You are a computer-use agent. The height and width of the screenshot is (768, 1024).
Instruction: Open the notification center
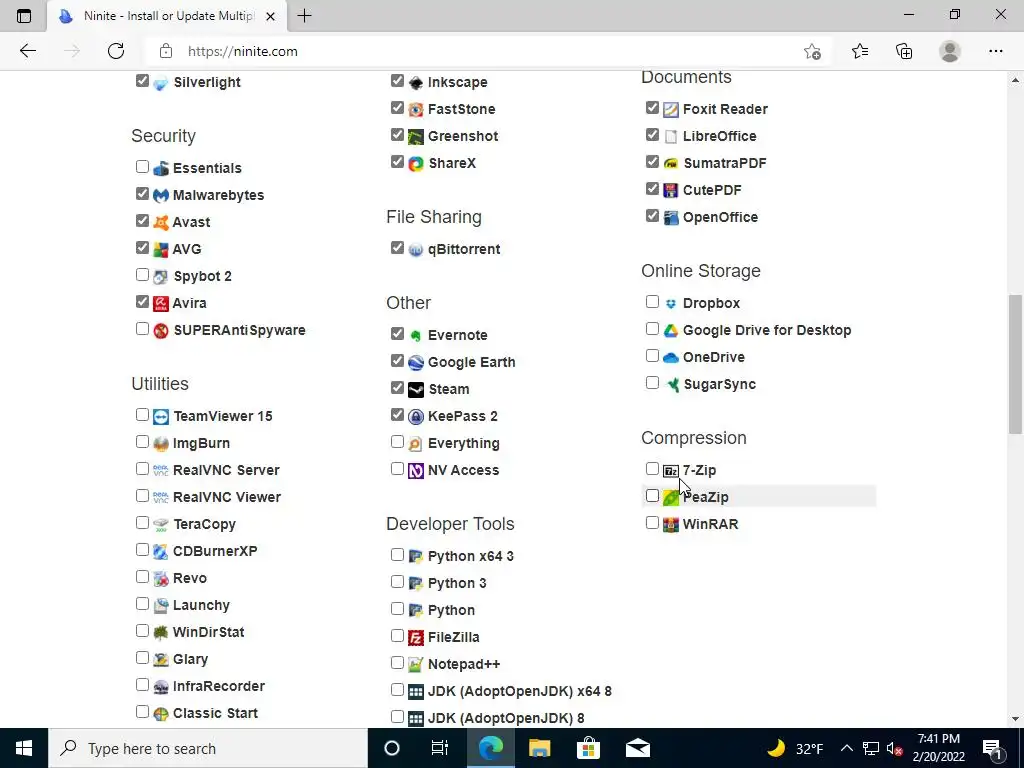tap(992, 748)
